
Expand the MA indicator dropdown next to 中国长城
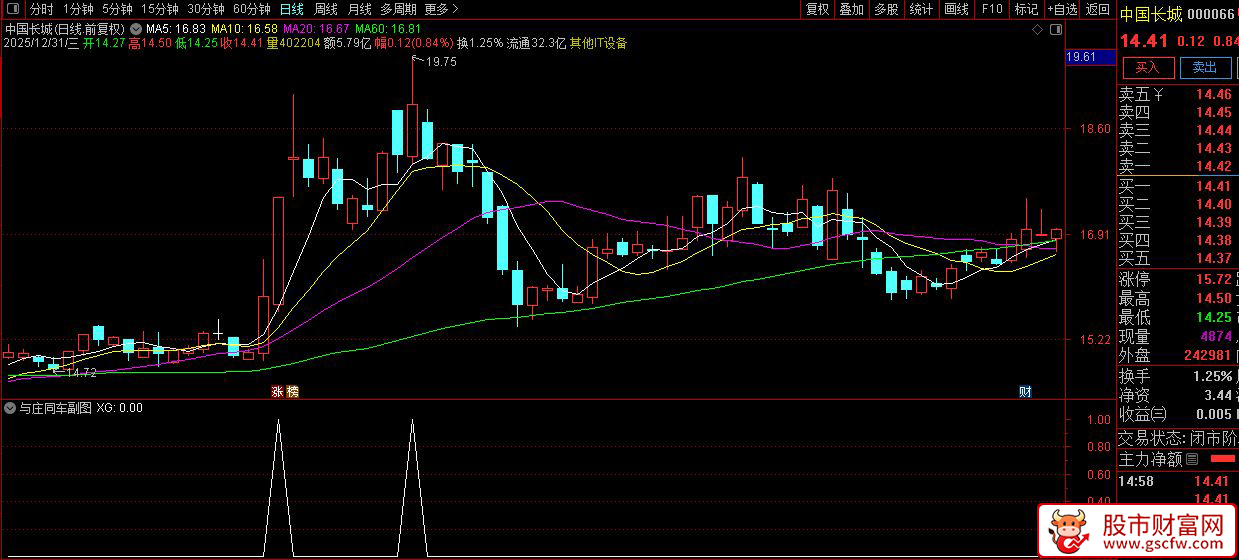point(136,29)
